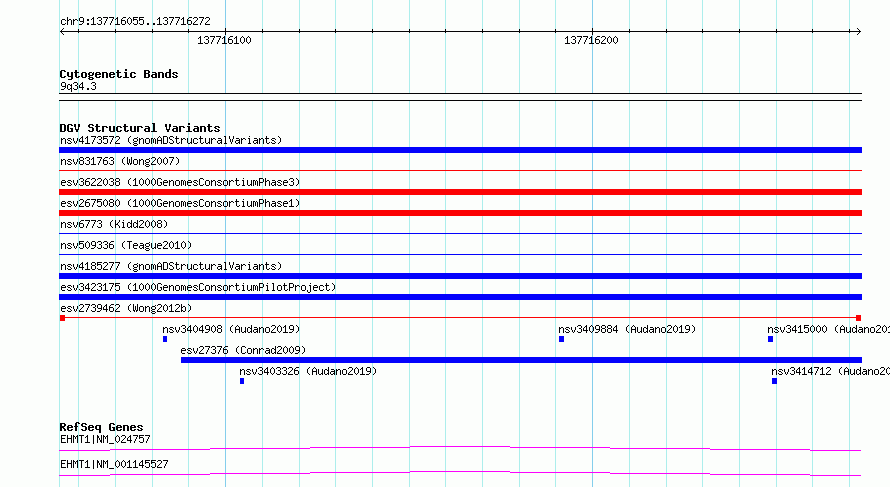890x487 pixels.
Task: Click the thick red bar under esv3622038
Action: point(460,192)
